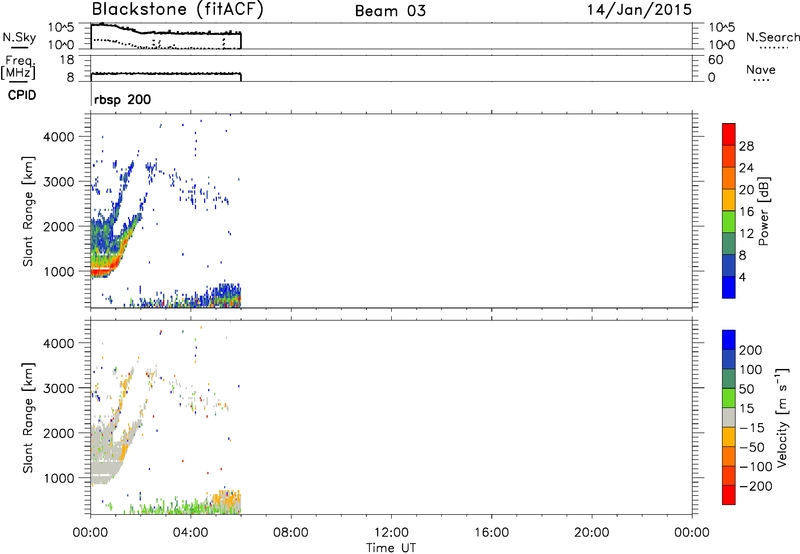Click the '04:00' time tick label
The width and height of the screenshot is (800, 554).
190,533
